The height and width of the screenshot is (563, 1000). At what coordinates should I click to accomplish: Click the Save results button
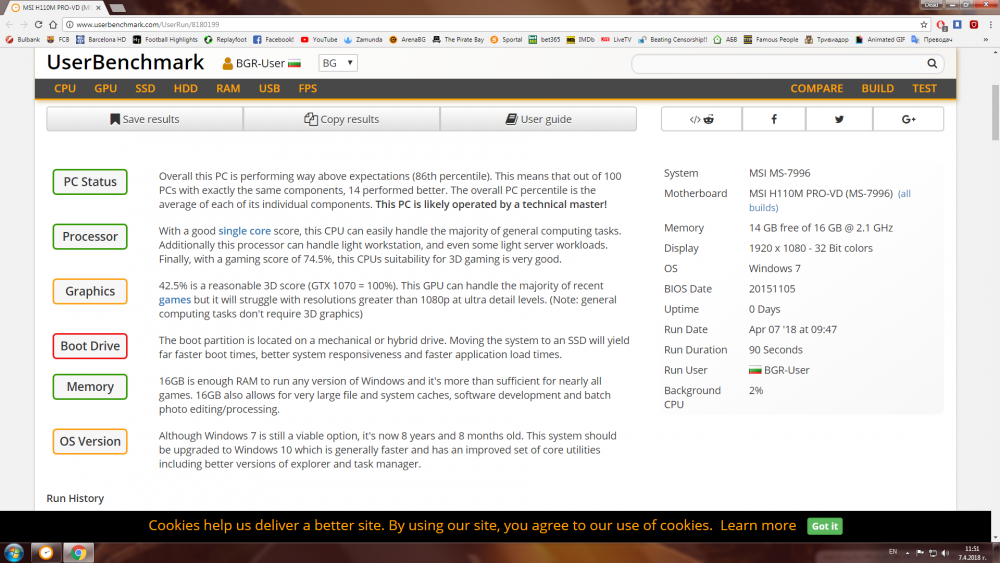pos(145,119)
